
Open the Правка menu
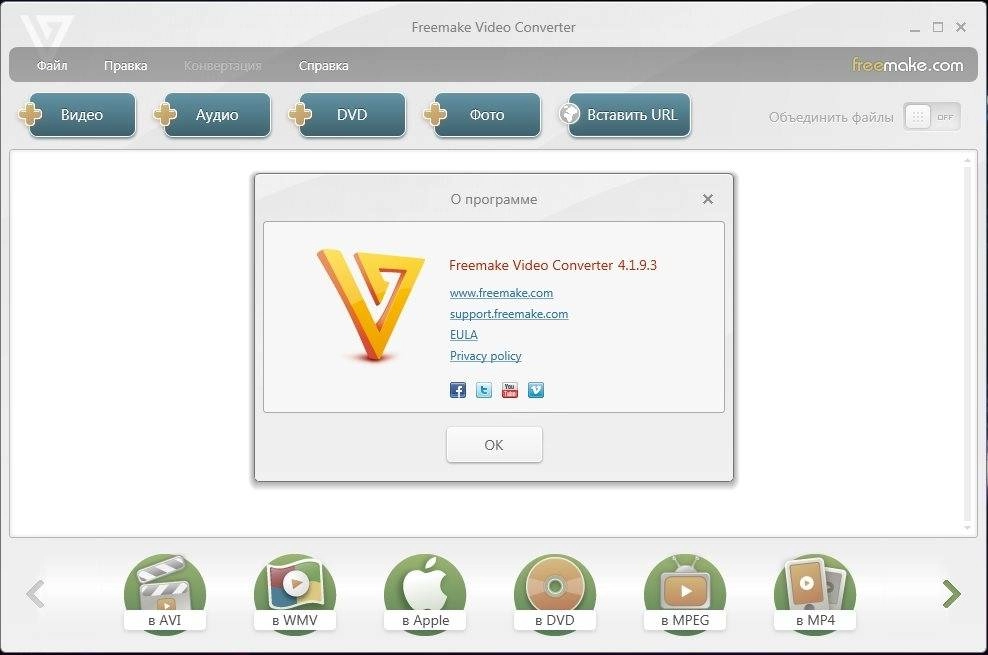point(125,66)
